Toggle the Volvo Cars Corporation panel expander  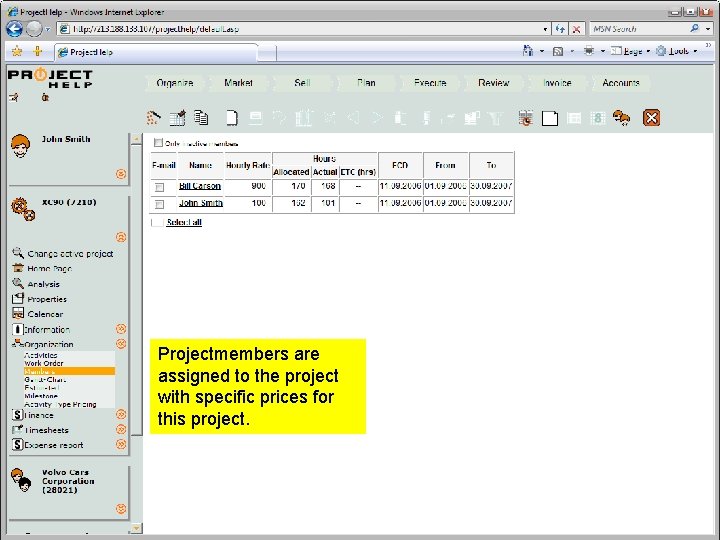(x=121, y=509)
